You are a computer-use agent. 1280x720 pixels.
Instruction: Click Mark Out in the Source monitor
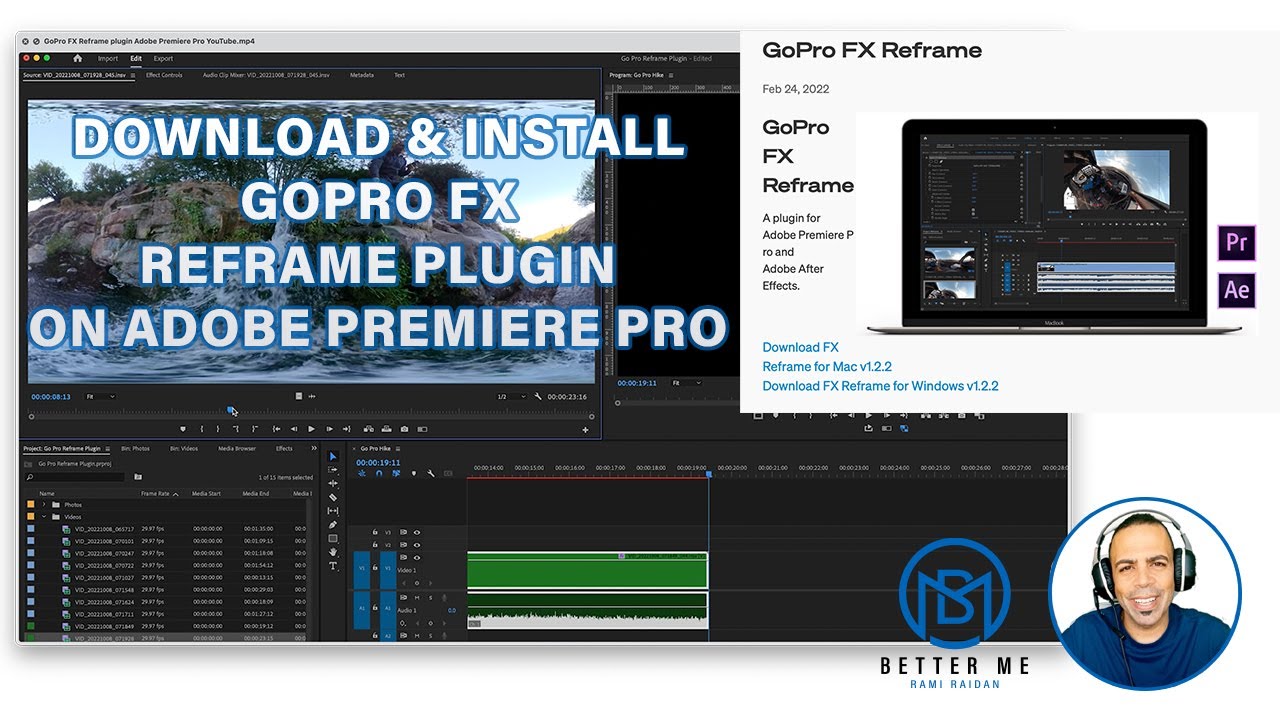[x=219, y=429]
